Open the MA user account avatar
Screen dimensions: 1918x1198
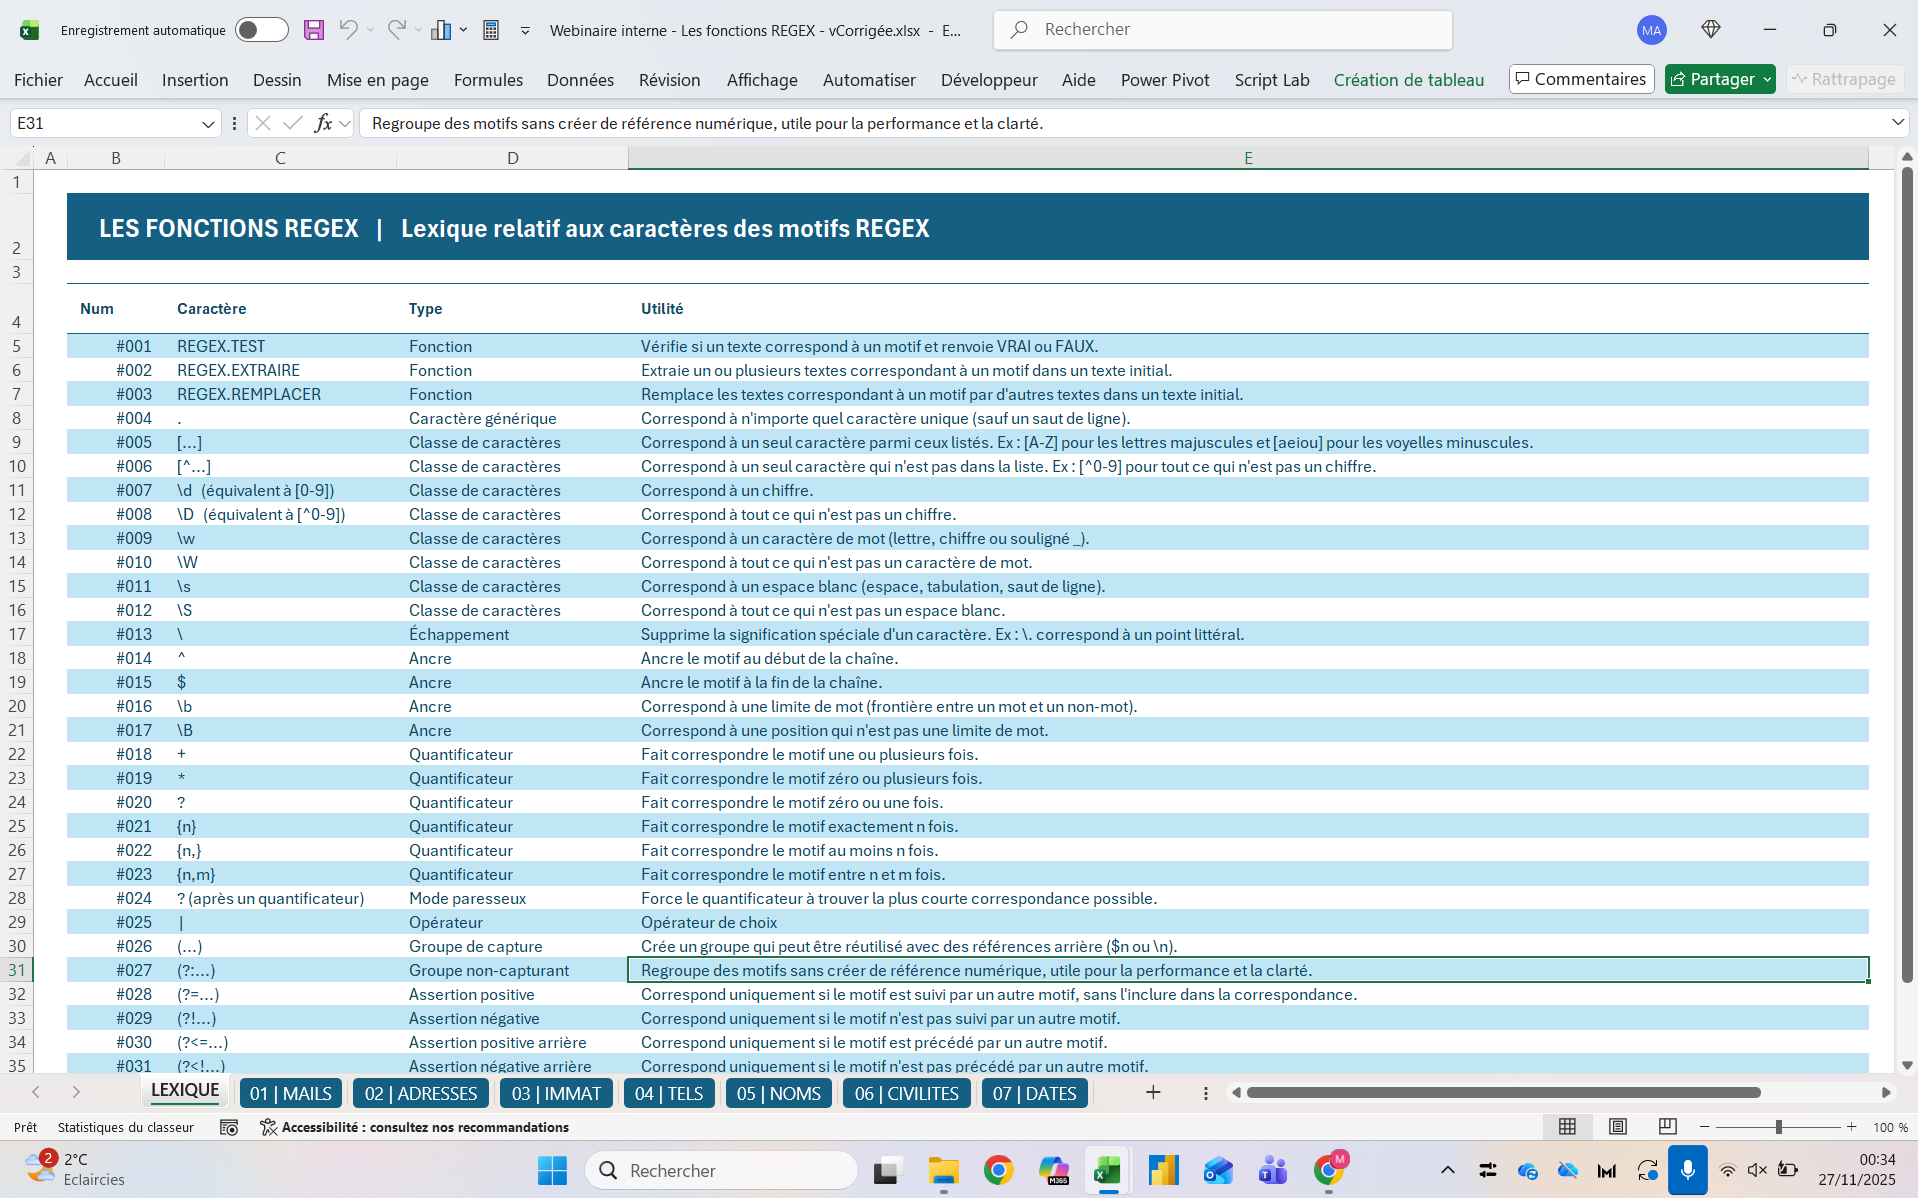[x=1651, y=30]
